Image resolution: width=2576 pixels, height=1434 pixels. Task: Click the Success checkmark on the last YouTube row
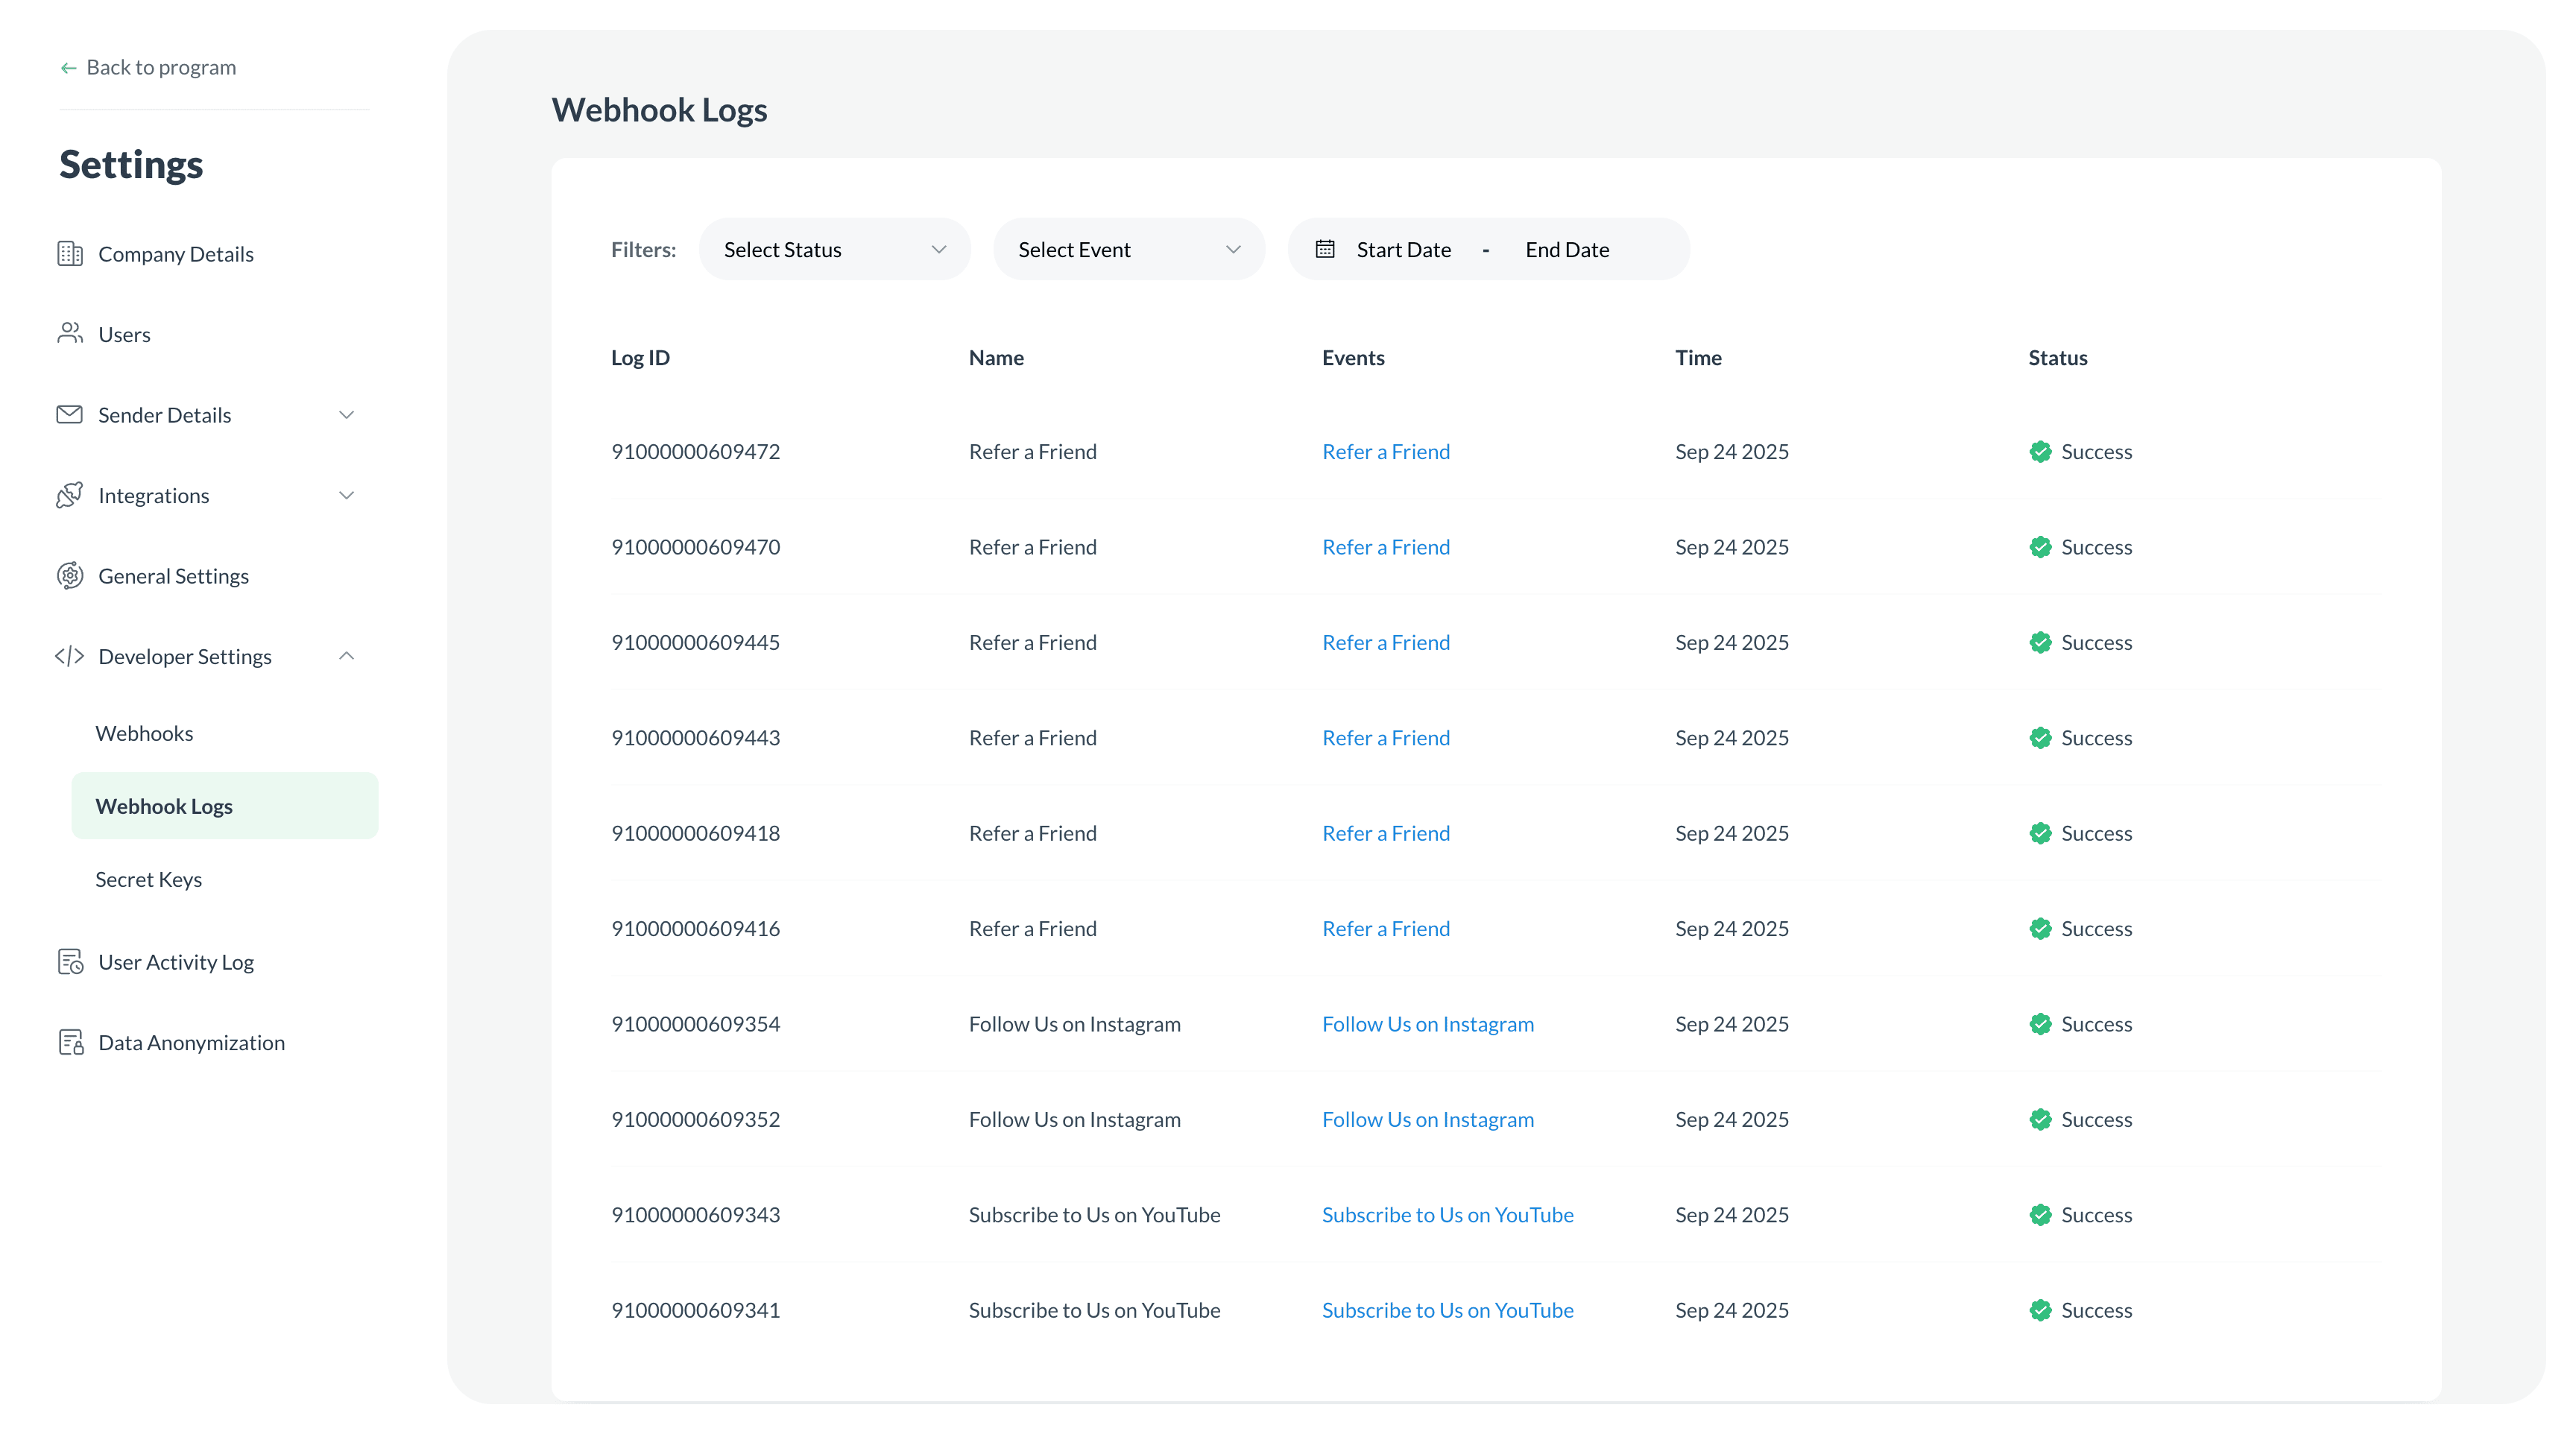pos(2041,1310)
